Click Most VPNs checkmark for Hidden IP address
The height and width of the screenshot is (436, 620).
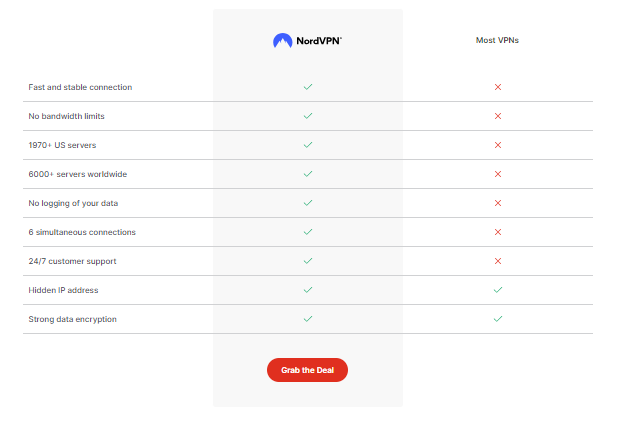[x=497, y=290]
